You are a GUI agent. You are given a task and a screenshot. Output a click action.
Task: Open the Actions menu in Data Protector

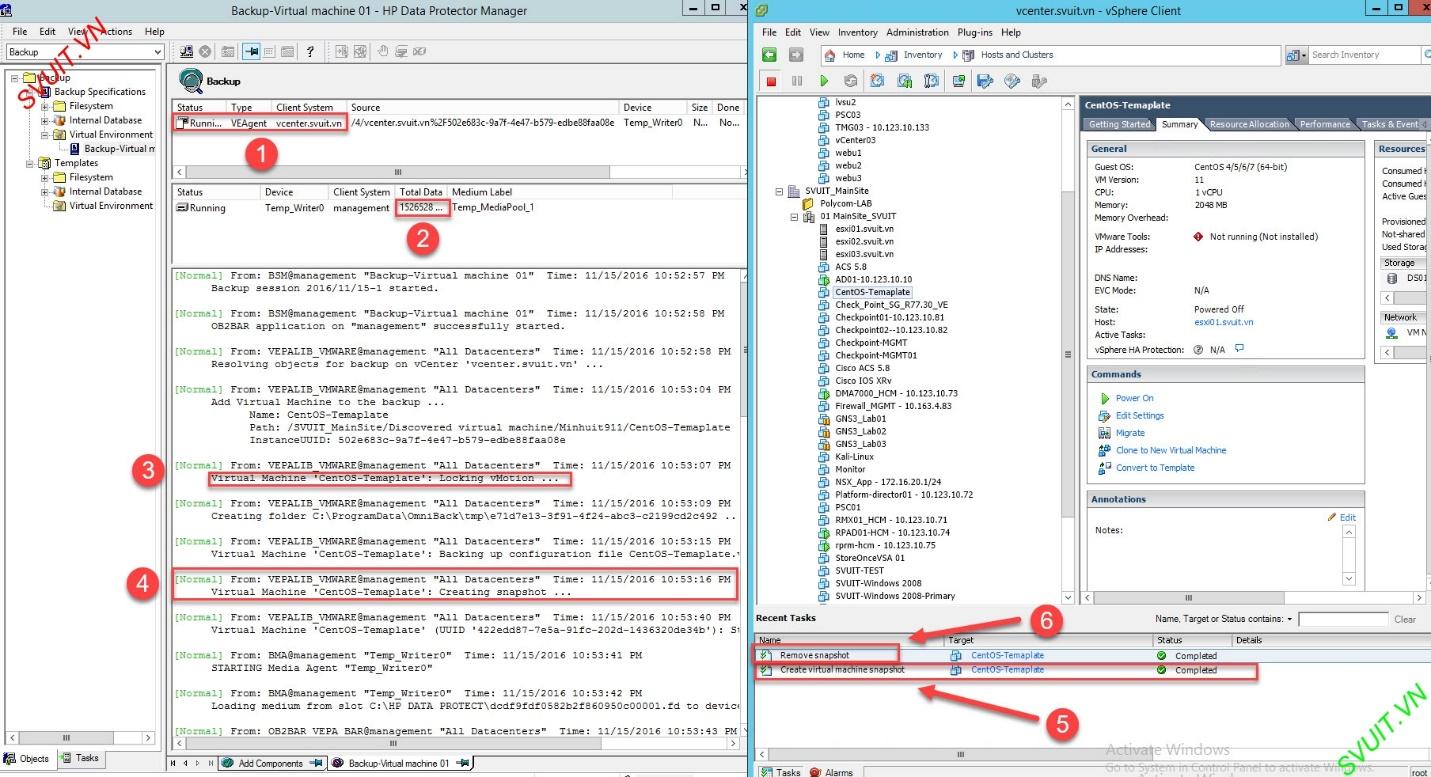[x=116, y=32]
